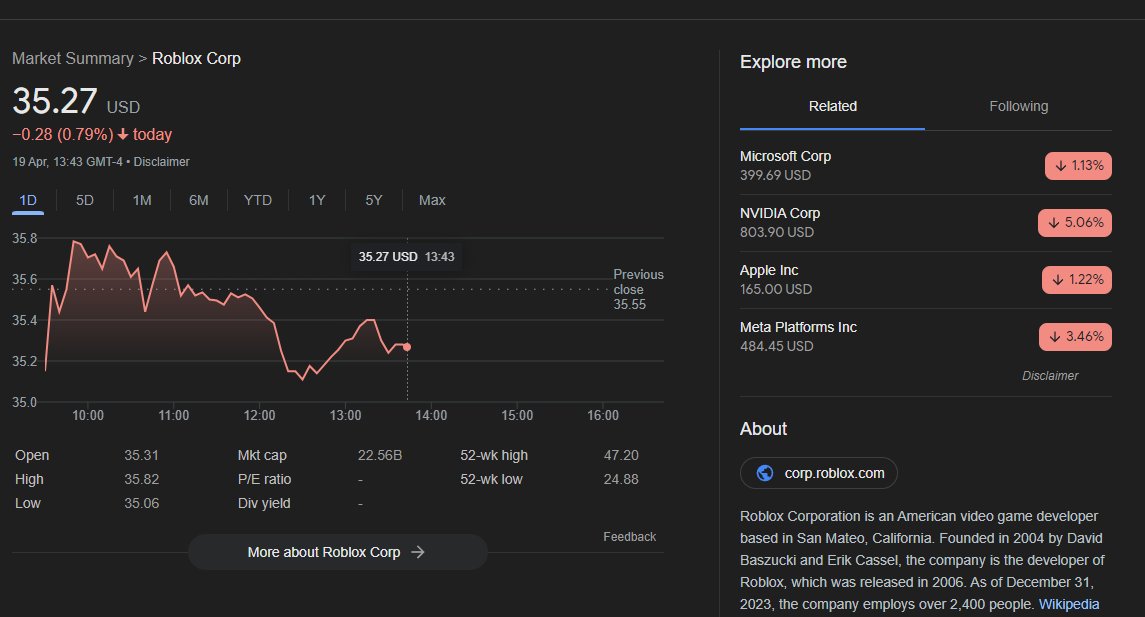1145x617 pixels.
Task: Click the P/E ratio label
Action: click(x=264, y=480)
